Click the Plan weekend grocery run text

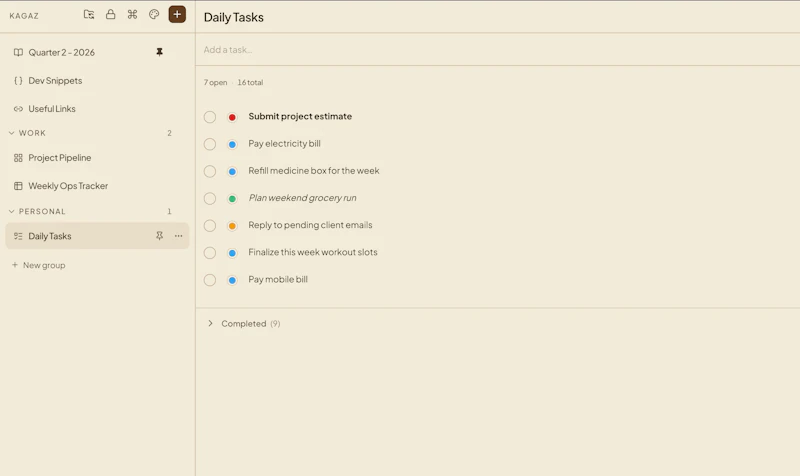tap(302, 198)
